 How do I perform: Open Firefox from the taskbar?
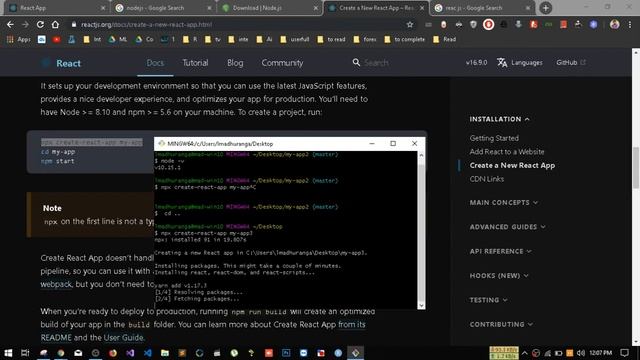tap(113, 353)
